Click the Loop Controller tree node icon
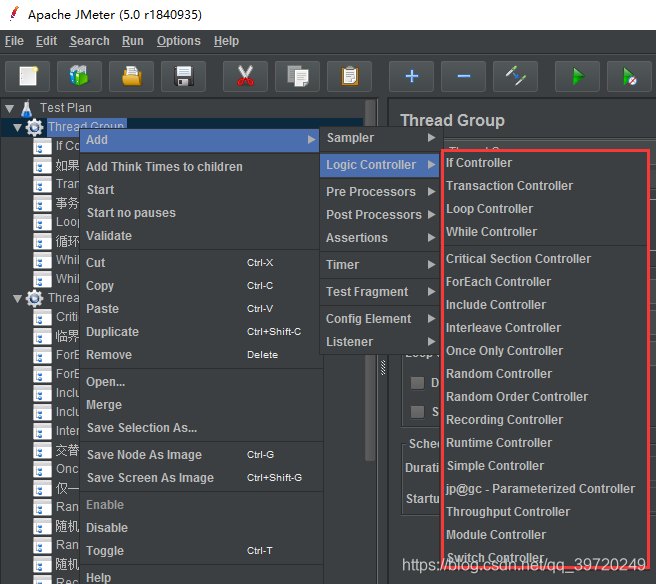 (42, 223)
